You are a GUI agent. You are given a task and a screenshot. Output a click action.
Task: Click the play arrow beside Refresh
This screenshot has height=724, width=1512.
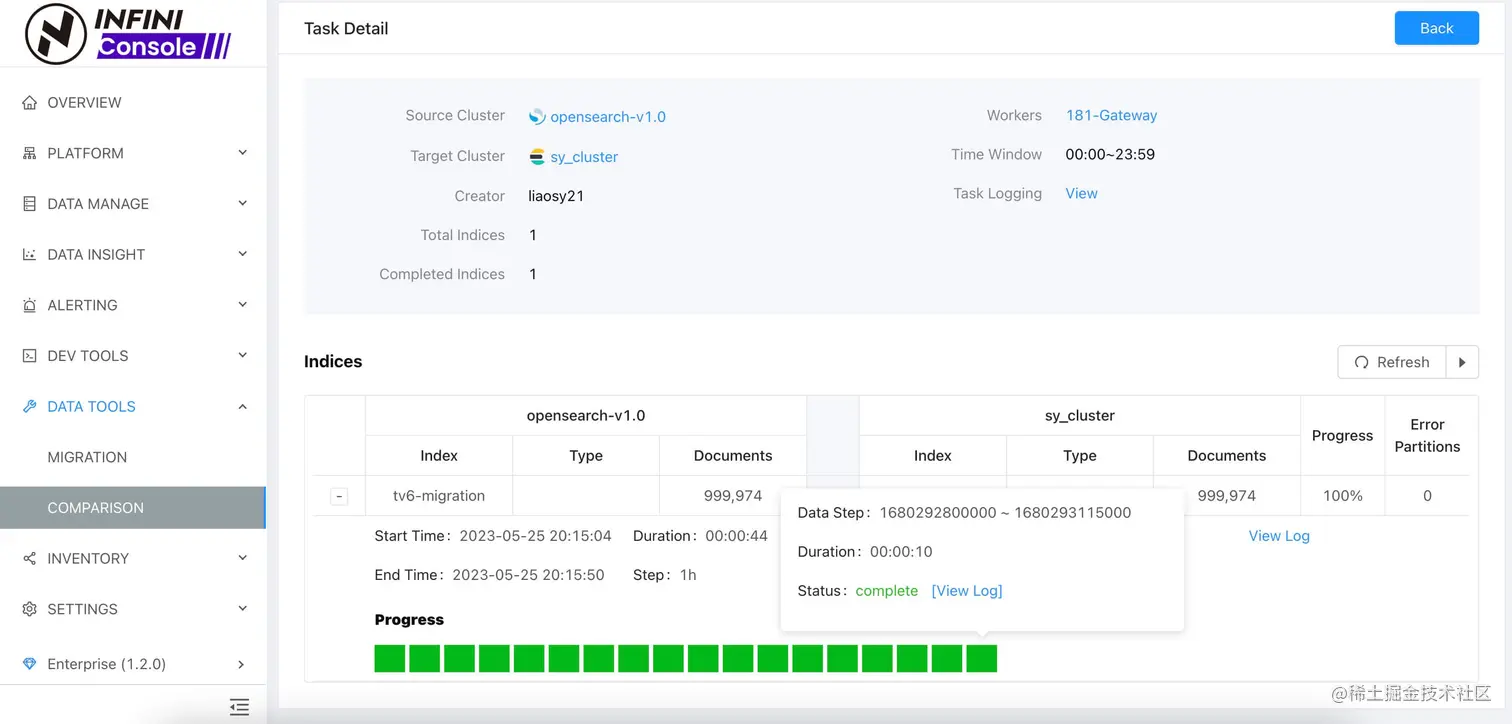(x=1462, y=362)
